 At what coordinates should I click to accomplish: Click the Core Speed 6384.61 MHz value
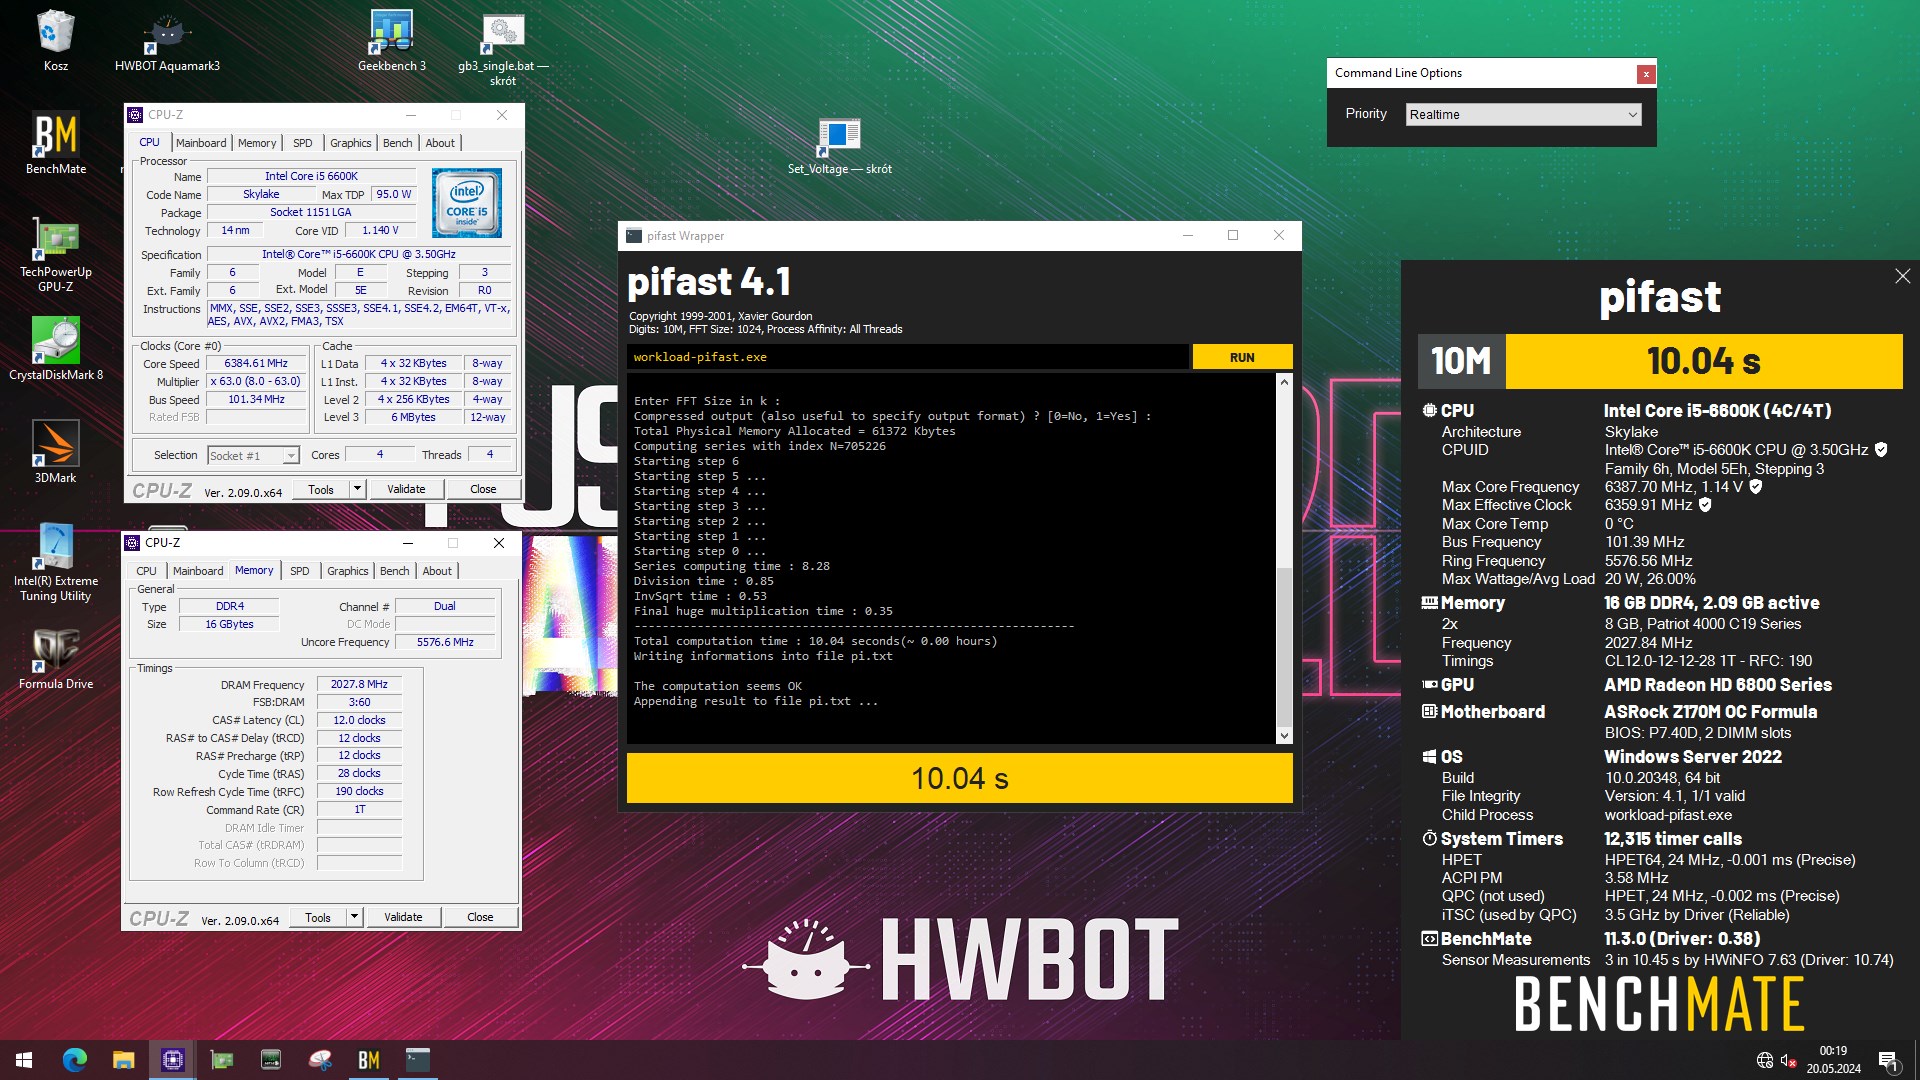tap(256, 364)
